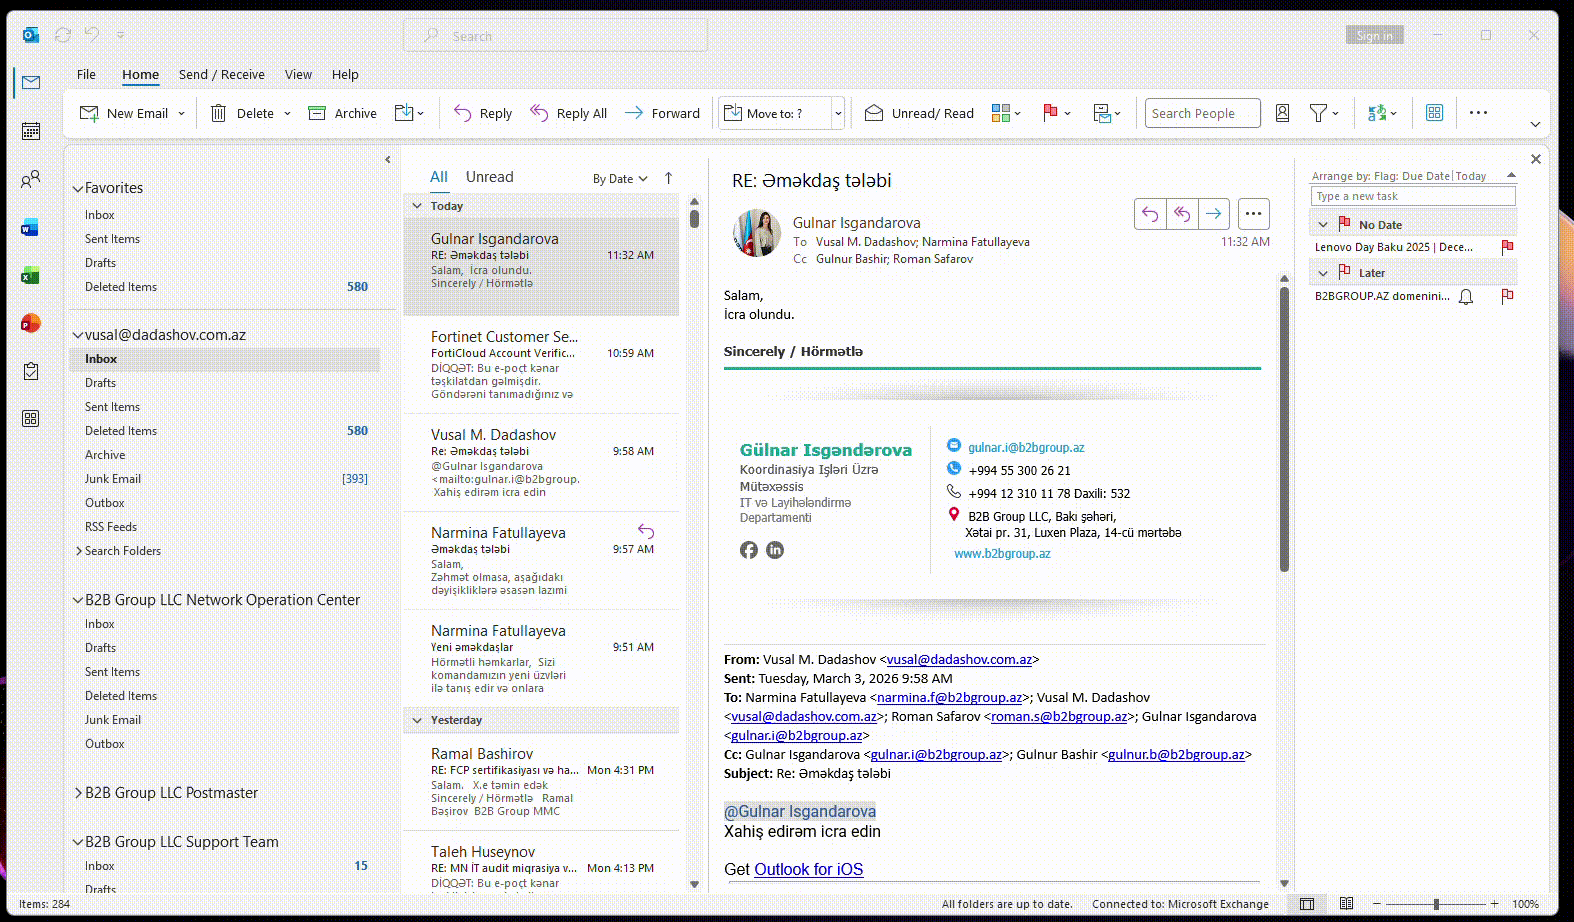Open the By Date sort dropdown

[x=620, y=179]
